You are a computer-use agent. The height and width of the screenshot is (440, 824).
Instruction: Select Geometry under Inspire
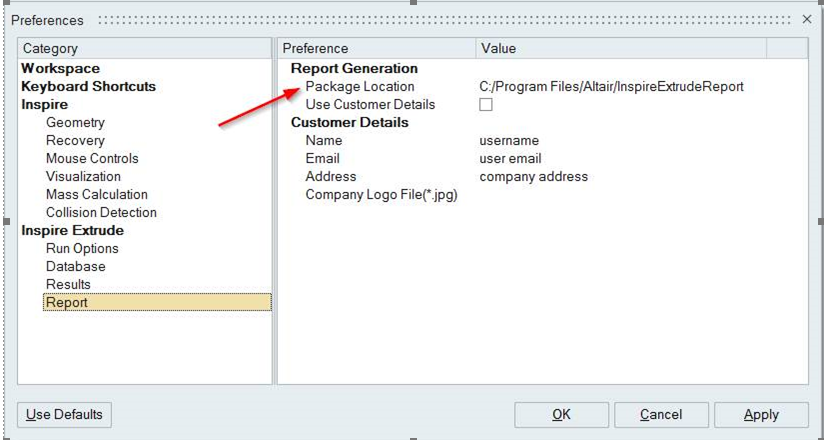[75, 122]
